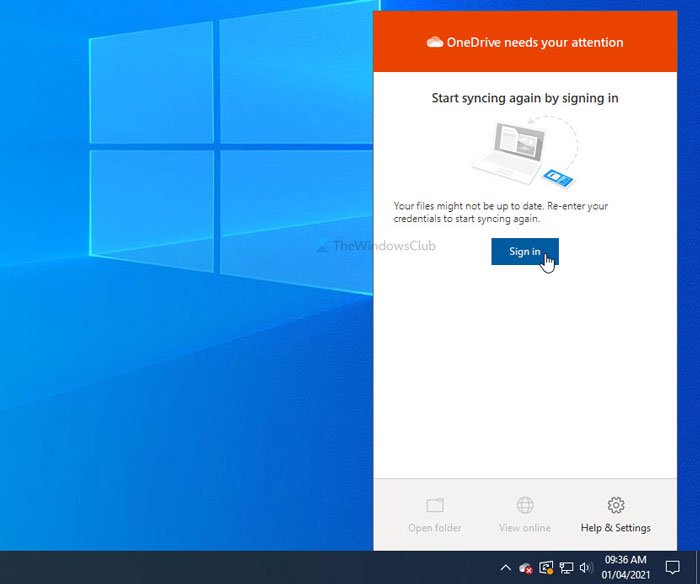Image resolution: width=700 pixels, height=584 pixels.
Task: Click the View online globe icon
Action: pos(525,505)
